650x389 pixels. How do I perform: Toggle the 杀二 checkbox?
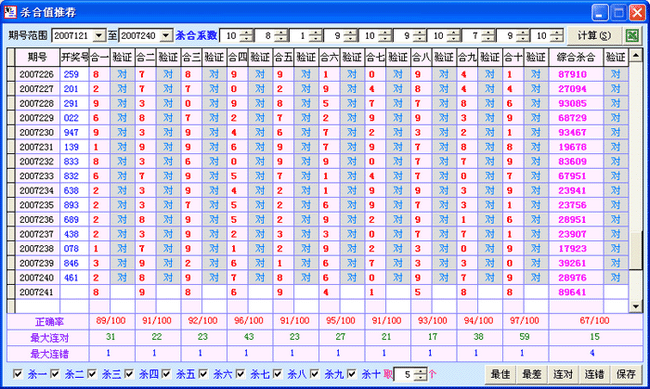tap(55, 374)
